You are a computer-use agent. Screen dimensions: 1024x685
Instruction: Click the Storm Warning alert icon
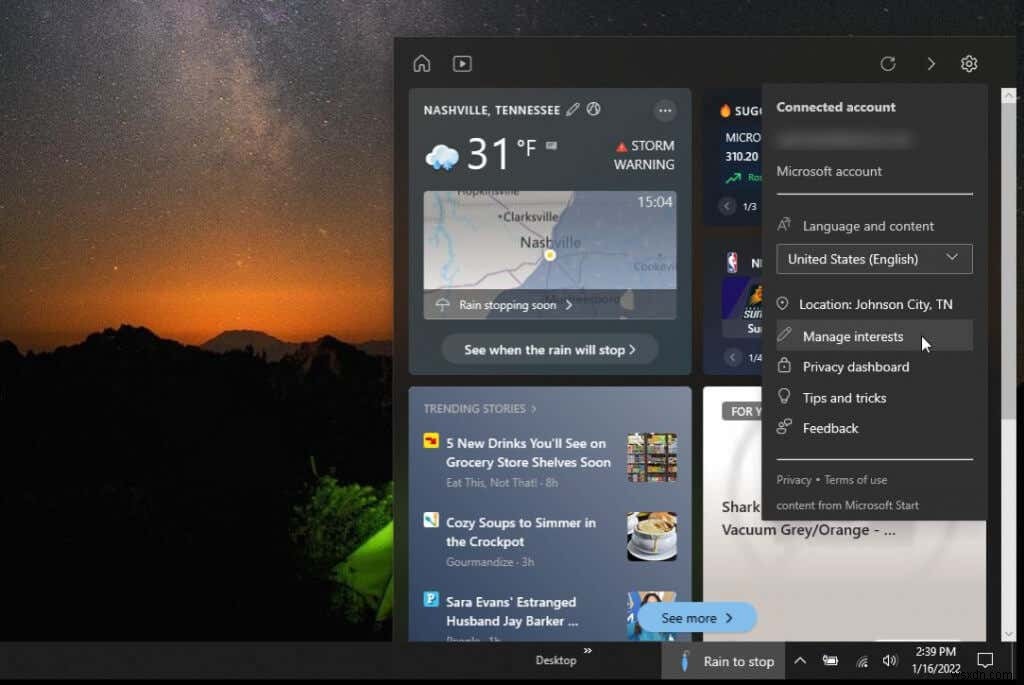[621, 145]
